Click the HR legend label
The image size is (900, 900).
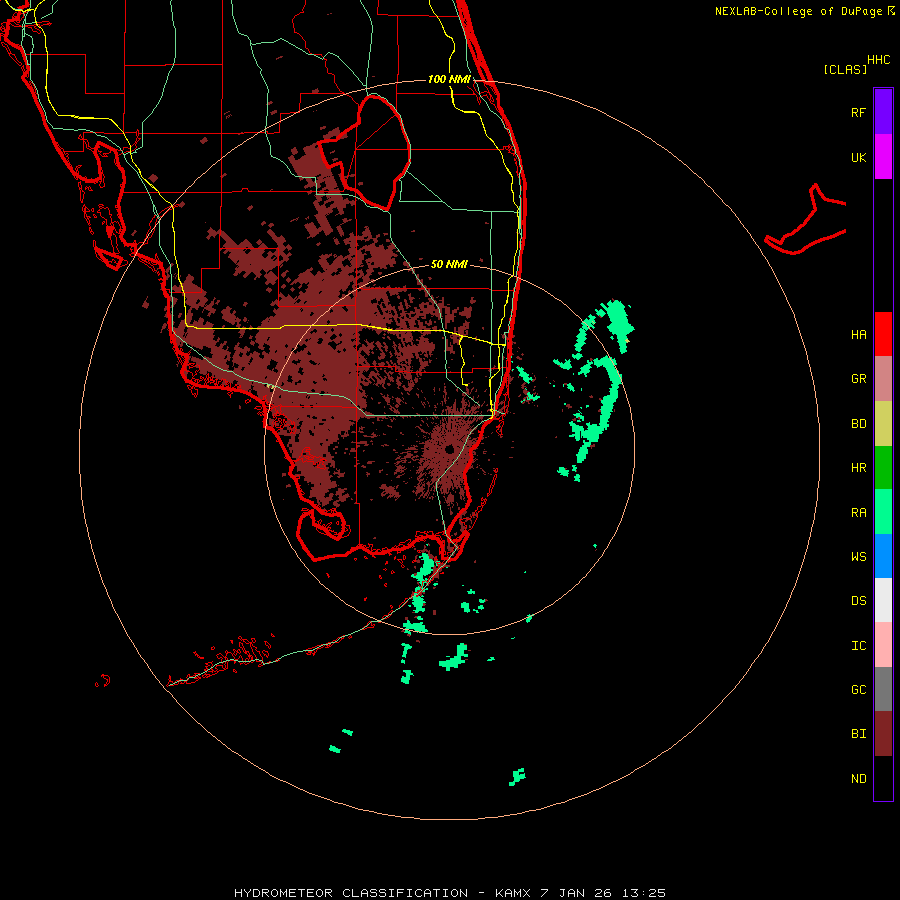858,468
